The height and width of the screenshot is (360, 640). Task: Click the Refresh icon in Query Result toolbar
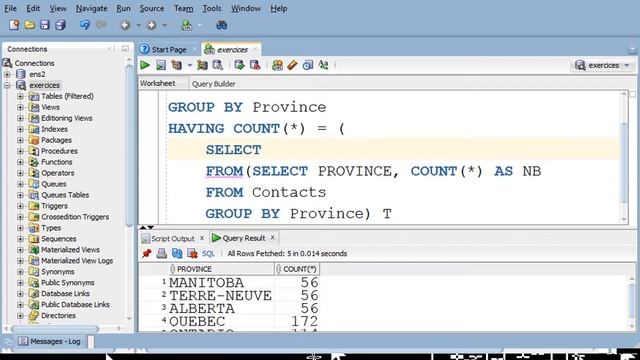coord(177,253)
